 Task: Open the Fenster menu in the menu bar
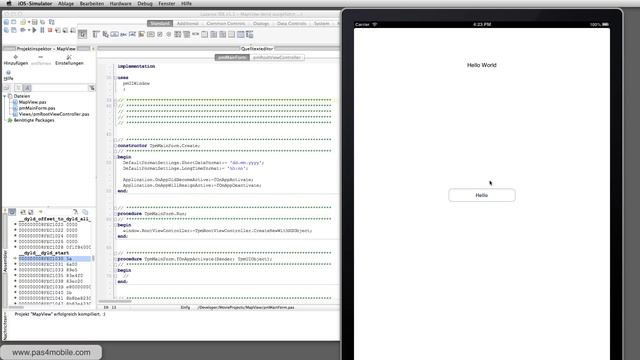(167, 3)
